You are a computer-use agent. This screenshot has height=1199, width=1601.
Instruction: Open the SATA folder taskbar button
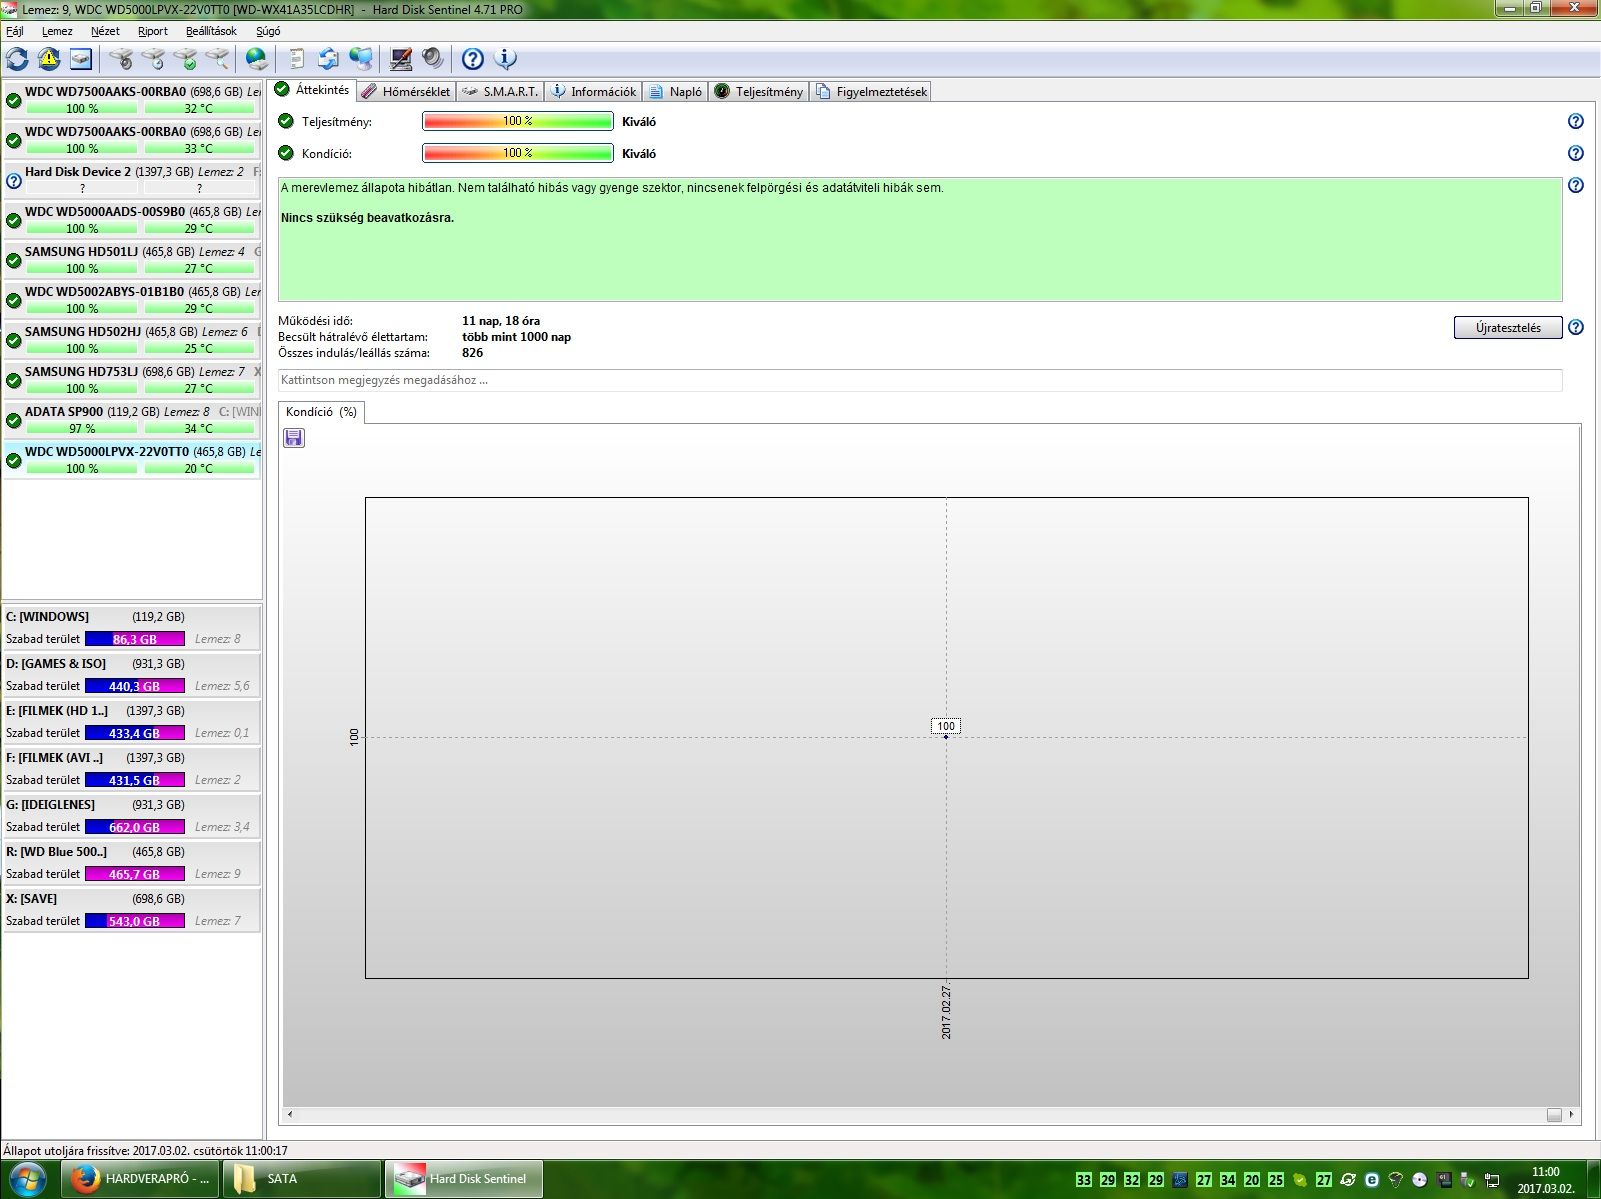(301, 1179)
